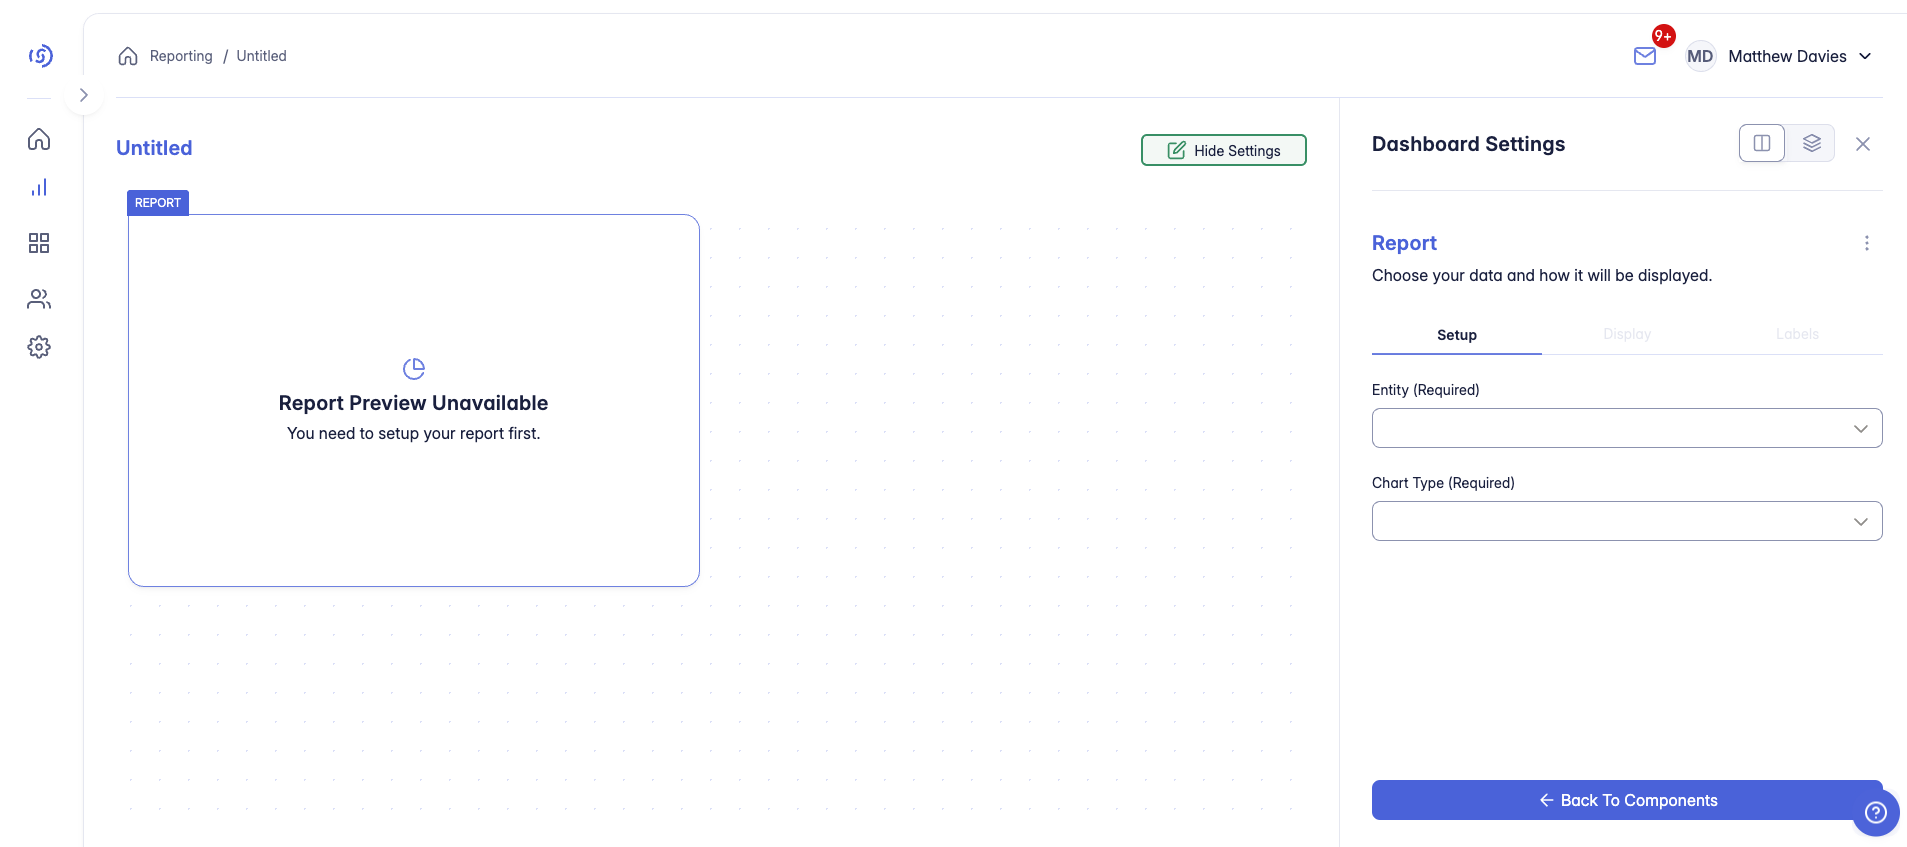Open the Dashboards grid icon in sidebar
1907x847 pixels.
pyautogui.click(x=39, y=243)
